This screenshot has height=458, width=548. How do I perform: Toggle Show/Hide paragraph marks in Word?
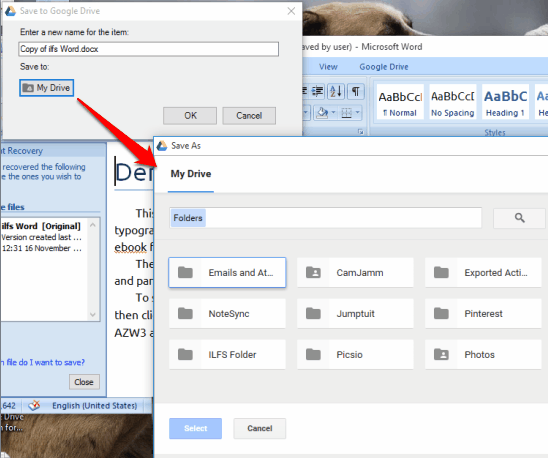(x=356, y=92)
